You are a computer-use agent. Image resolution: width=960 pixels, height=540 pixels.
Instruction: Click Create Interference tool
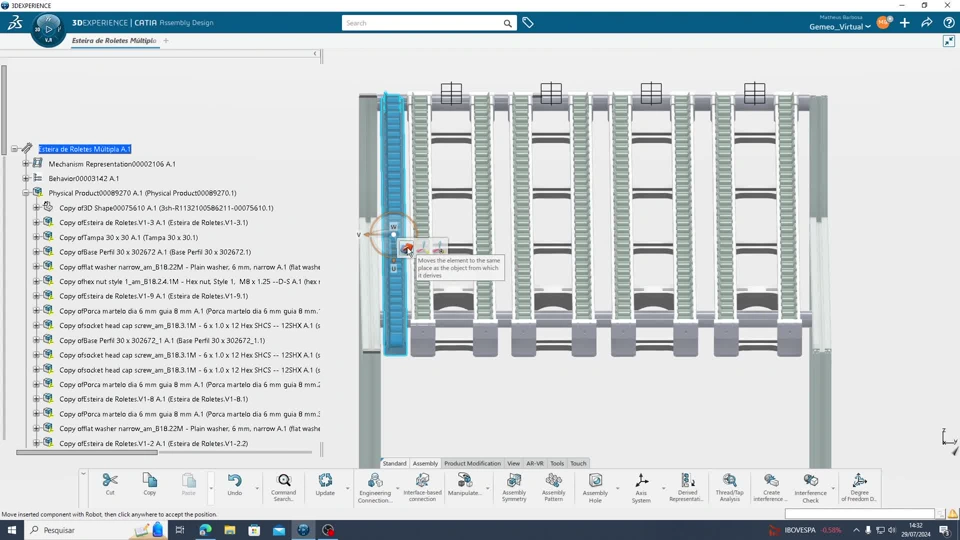click(x=771, y=487)
